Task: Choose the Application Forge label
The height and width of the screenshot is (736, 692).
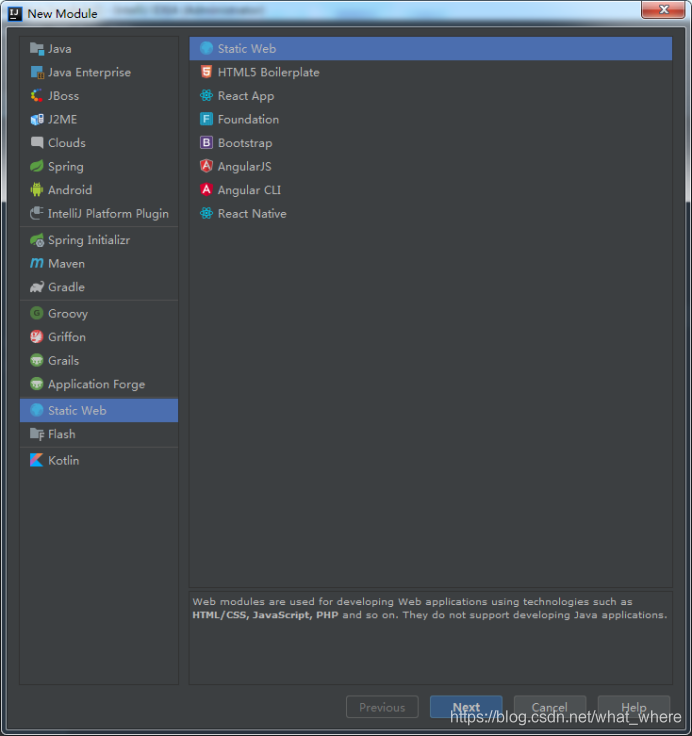Action: coord(96,384)
